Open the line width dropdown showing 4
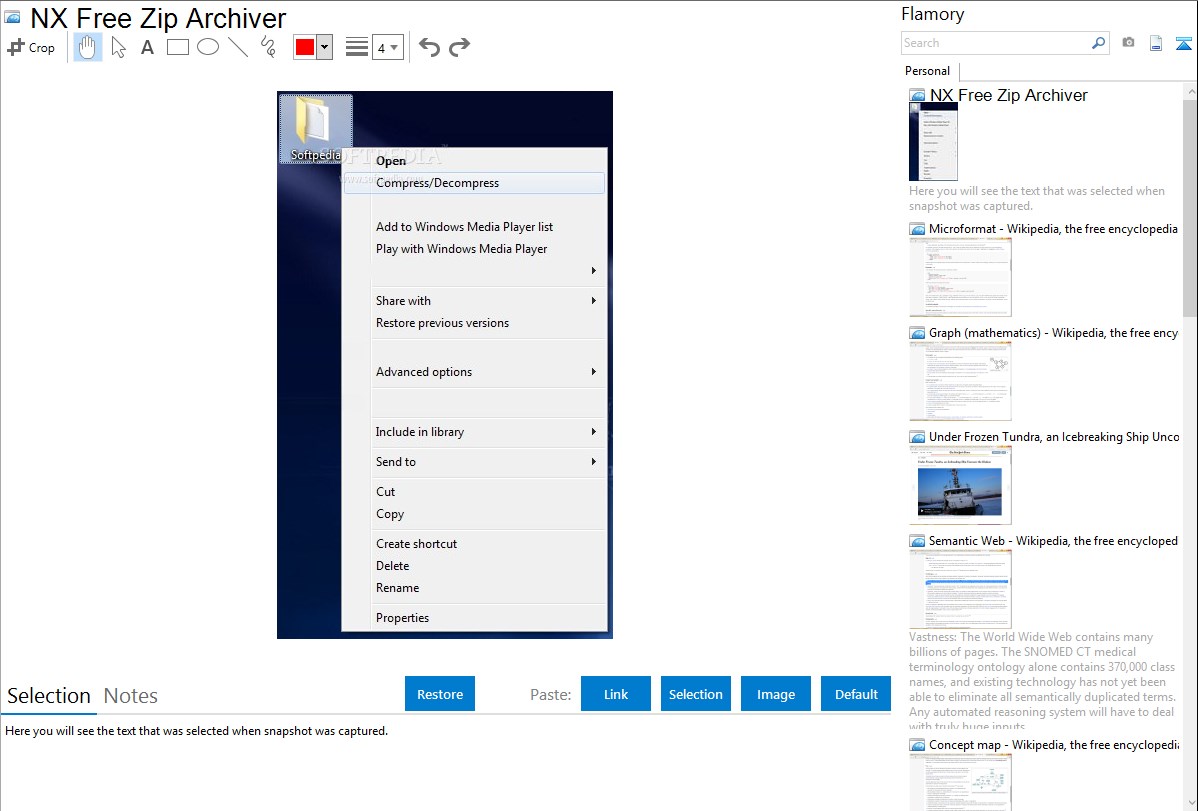 click(387, 47)
